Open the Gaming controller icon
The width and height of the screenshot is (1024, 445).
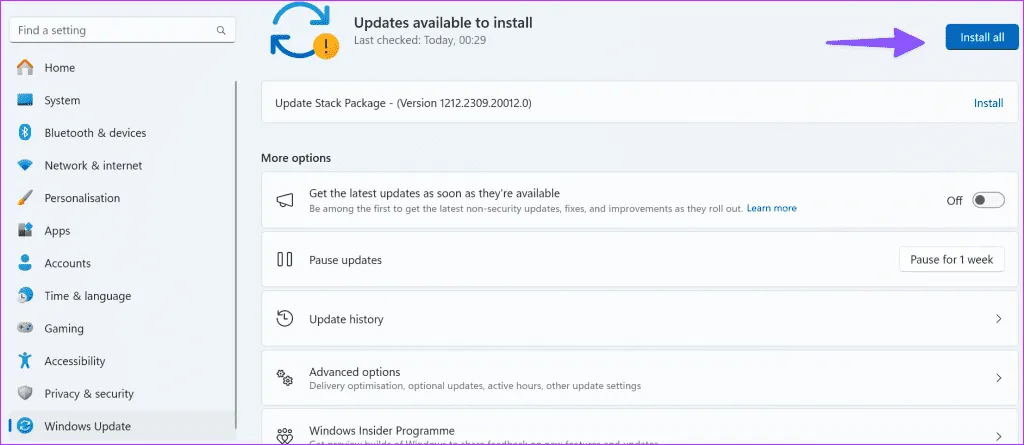click(25, 329)
